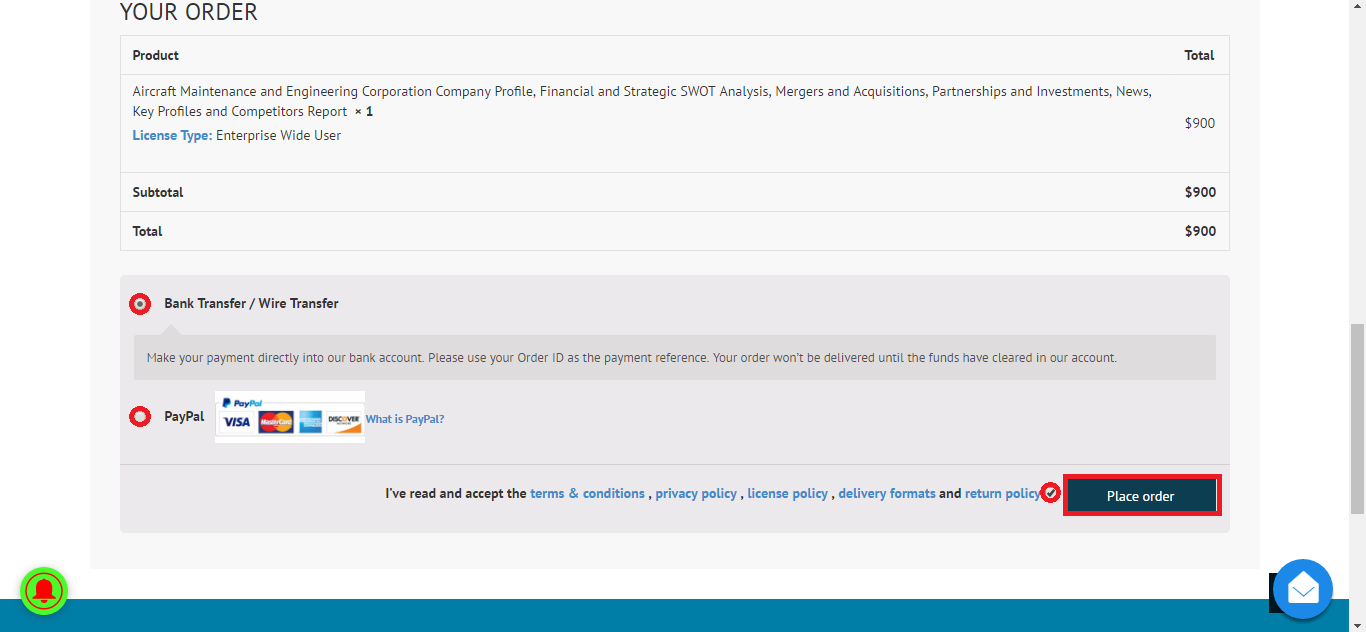Click the green notification bell icon
This screenshot has height=632, width=1366.
tap(44, 590)
